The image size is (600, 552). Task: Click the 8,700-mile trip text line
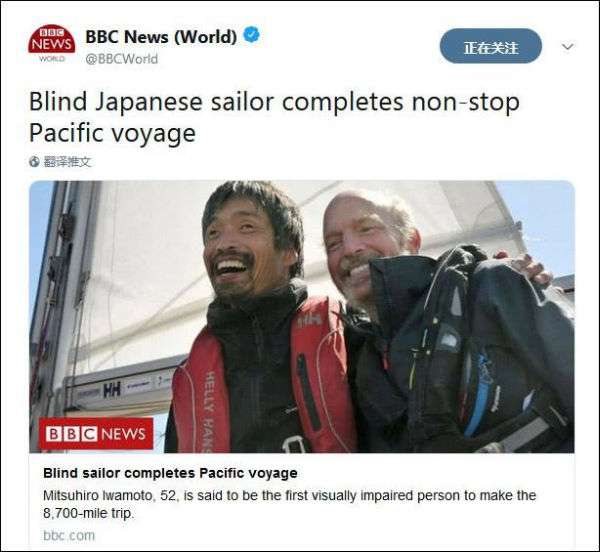88,513
